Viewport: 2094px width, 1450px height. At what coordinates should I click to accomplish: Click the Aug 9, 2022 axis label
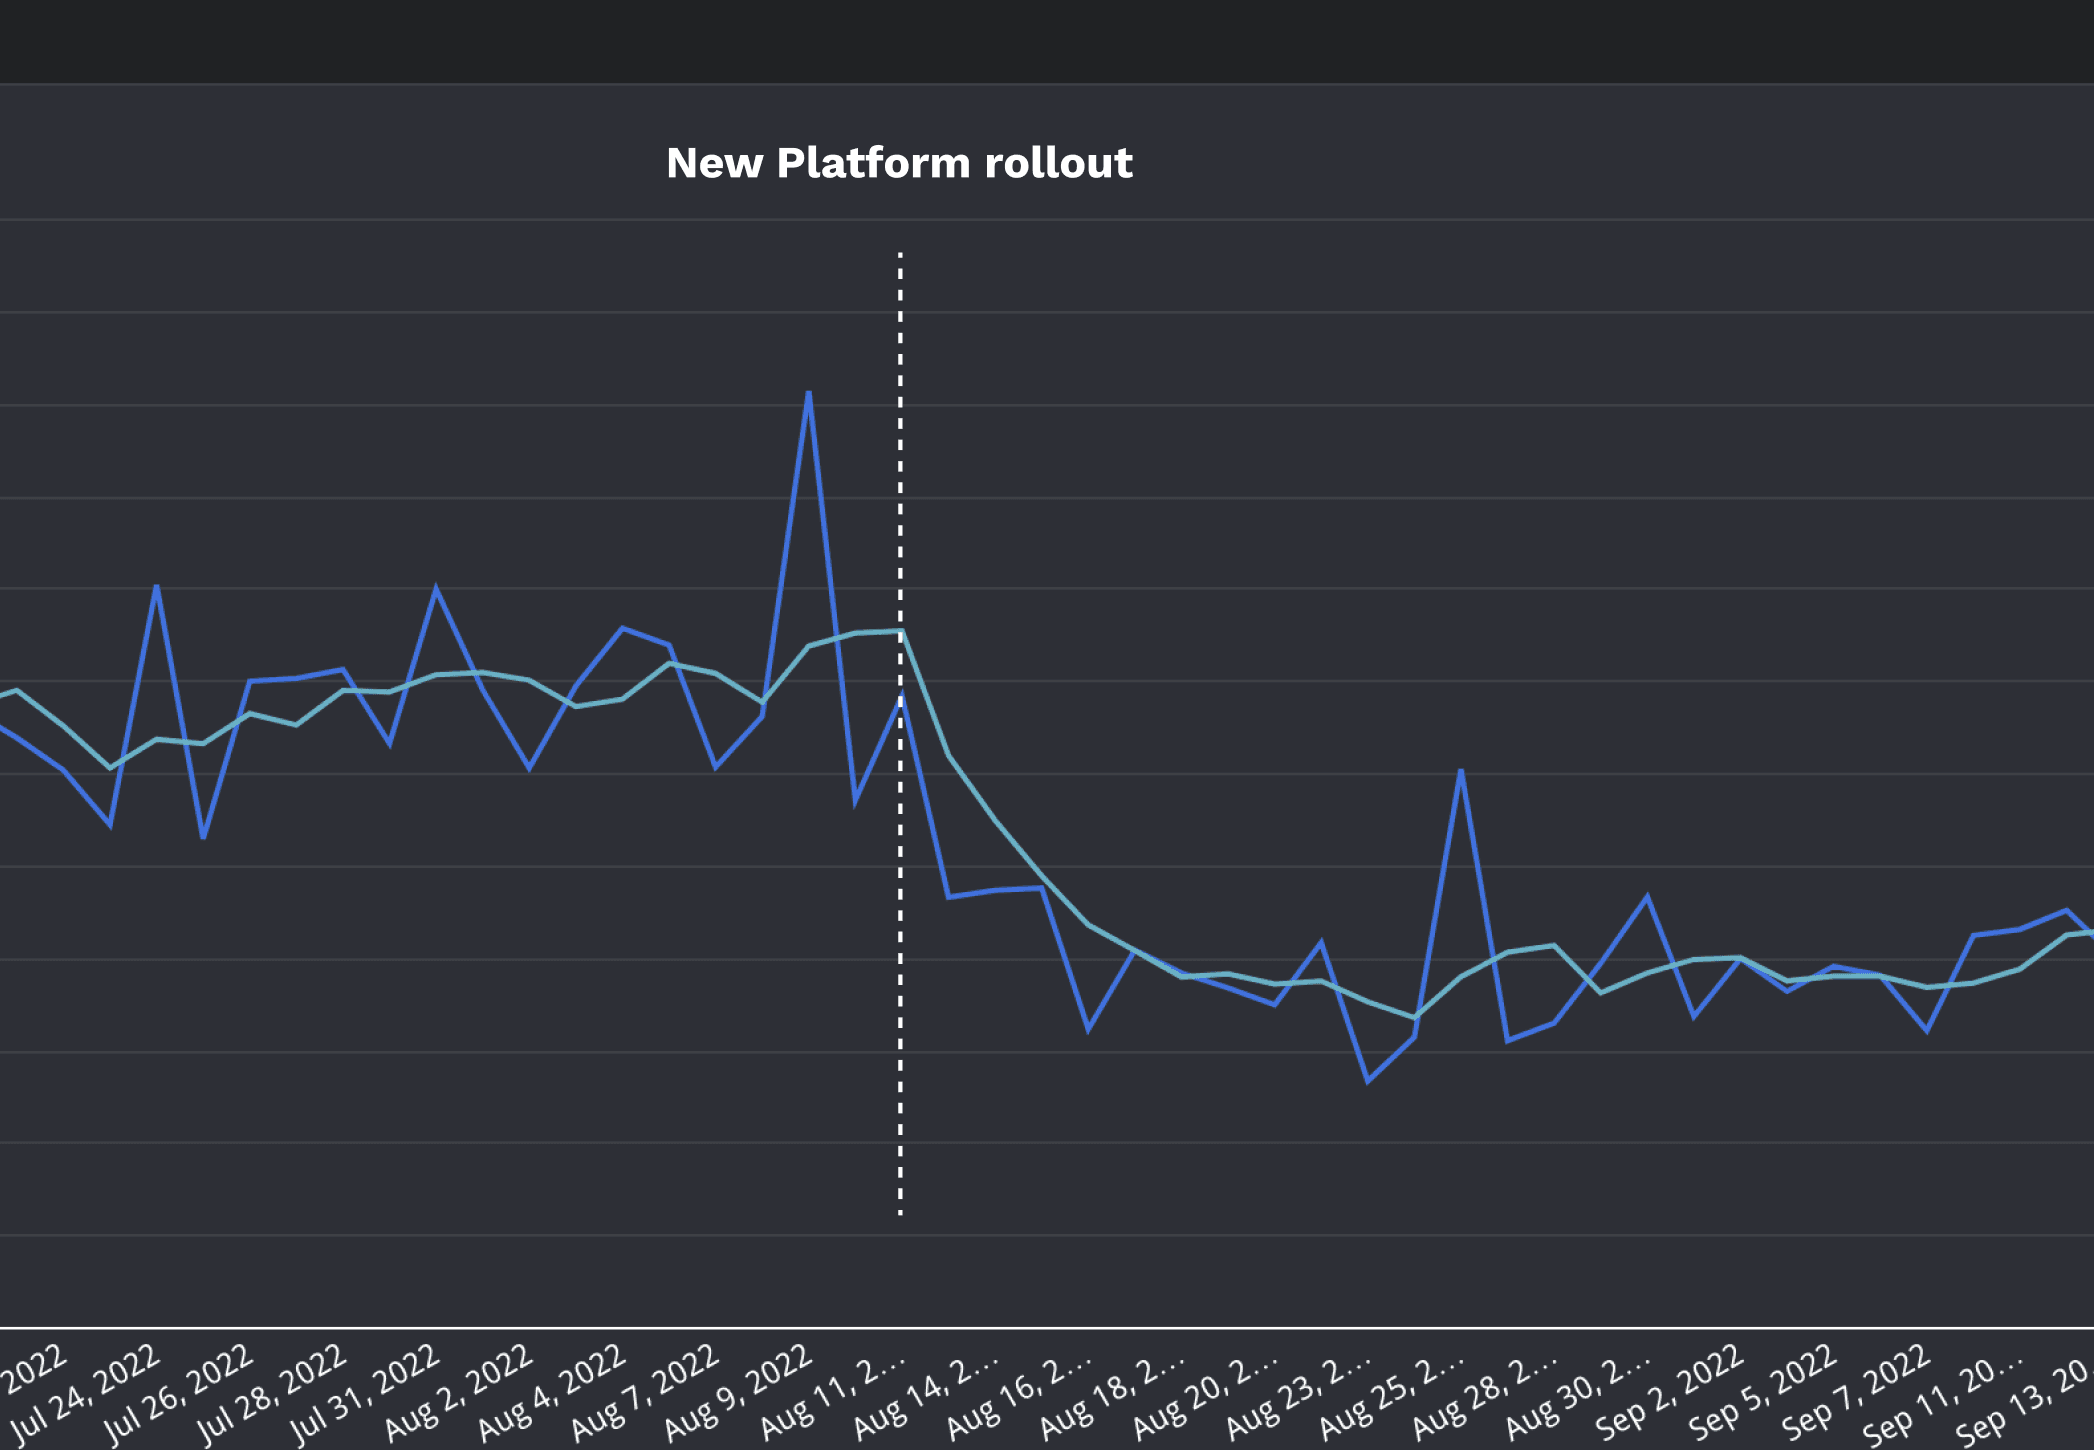[739, 1392]
